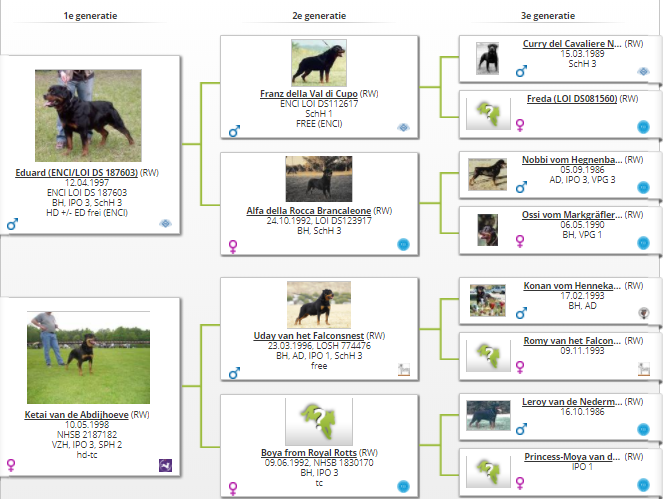Click the purple kennel badge on Ketai's card
Viewport: 663px width, 499px height.
[x=166, y=465]
